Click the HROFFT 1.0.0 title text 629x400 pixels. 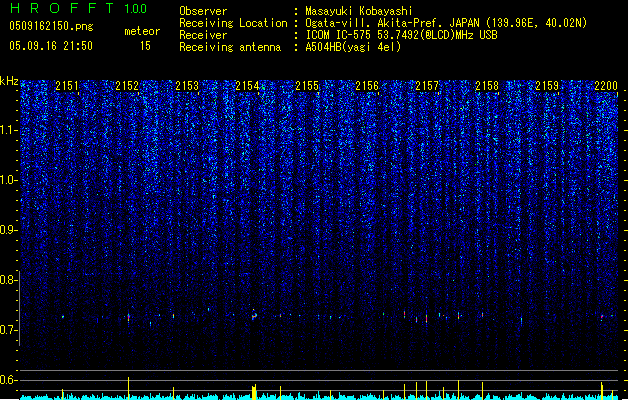(x=78, y=8)
